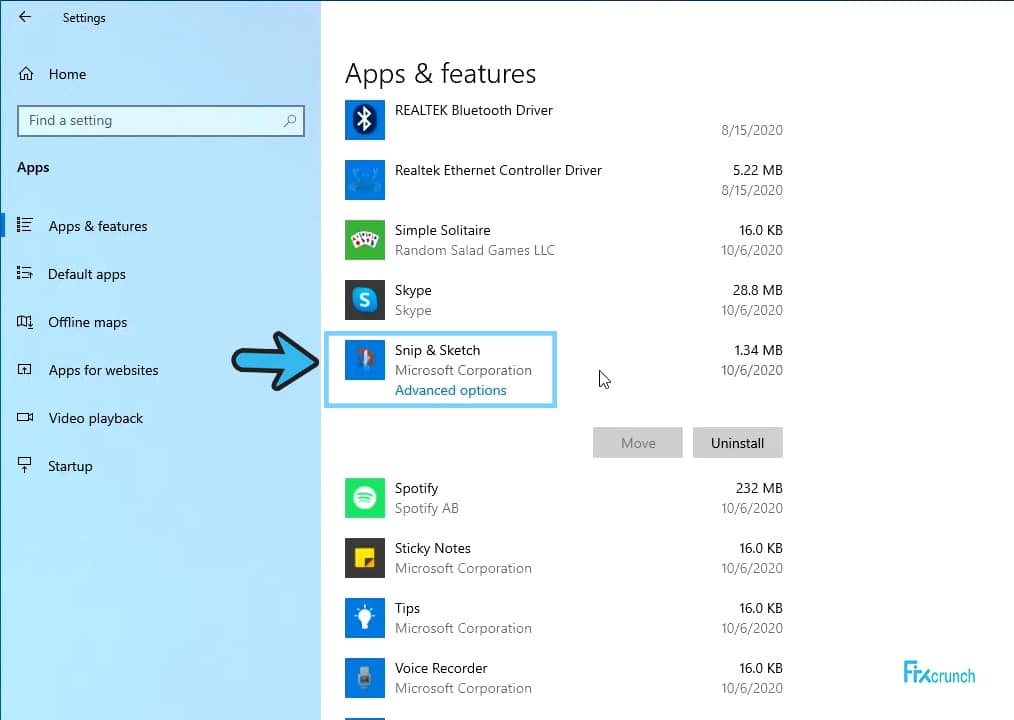Screen dimensions: 1014x720
Task: Select the Tips app name
Action: (407, 608)
